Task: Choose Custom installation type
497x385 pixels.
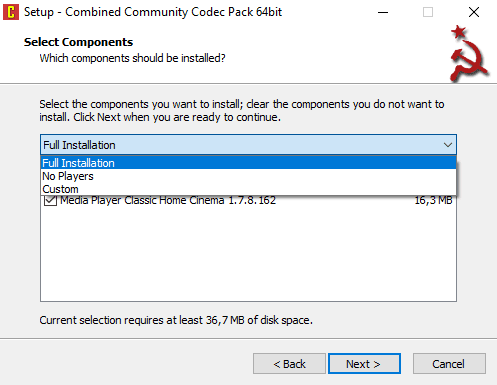Action: coord(248,189)
